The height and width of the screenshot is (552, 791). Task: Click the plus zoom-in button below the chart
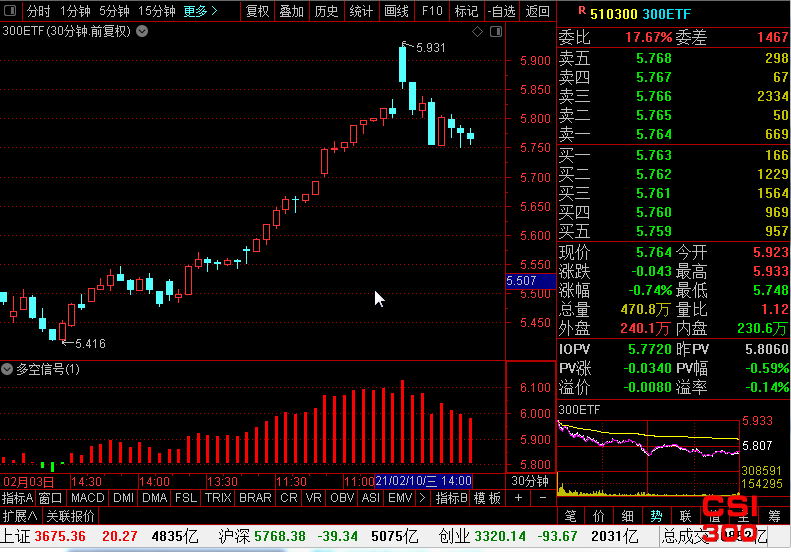518,498
